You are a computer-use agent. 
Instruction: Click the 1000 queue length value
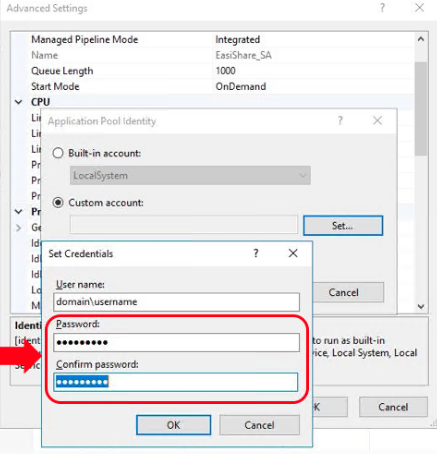(226, 71)
